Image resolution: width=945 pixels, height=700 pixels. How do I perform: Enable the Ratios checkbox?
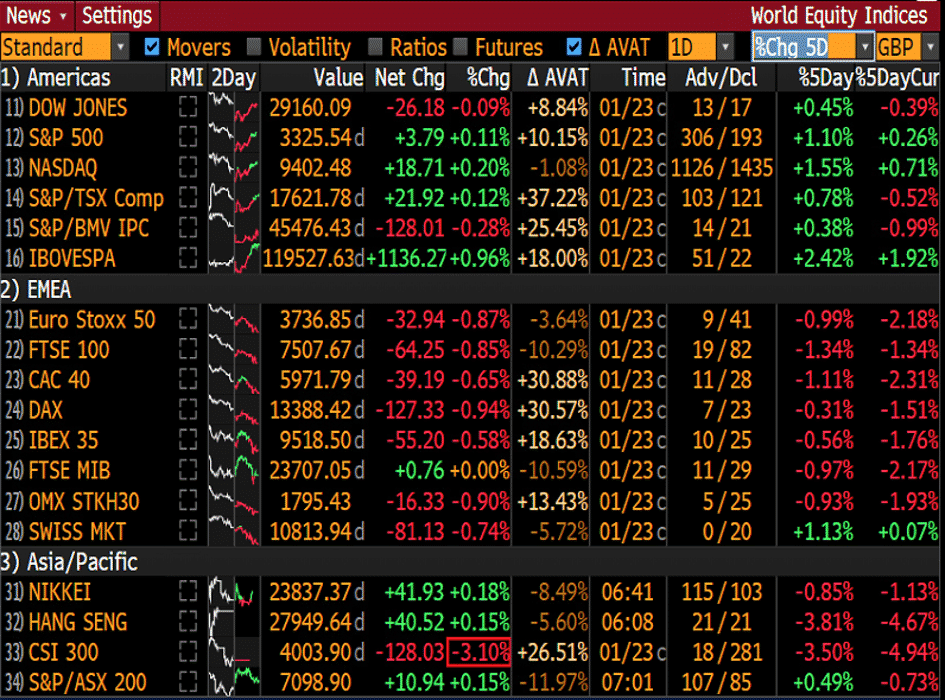(x=375, y=46)
